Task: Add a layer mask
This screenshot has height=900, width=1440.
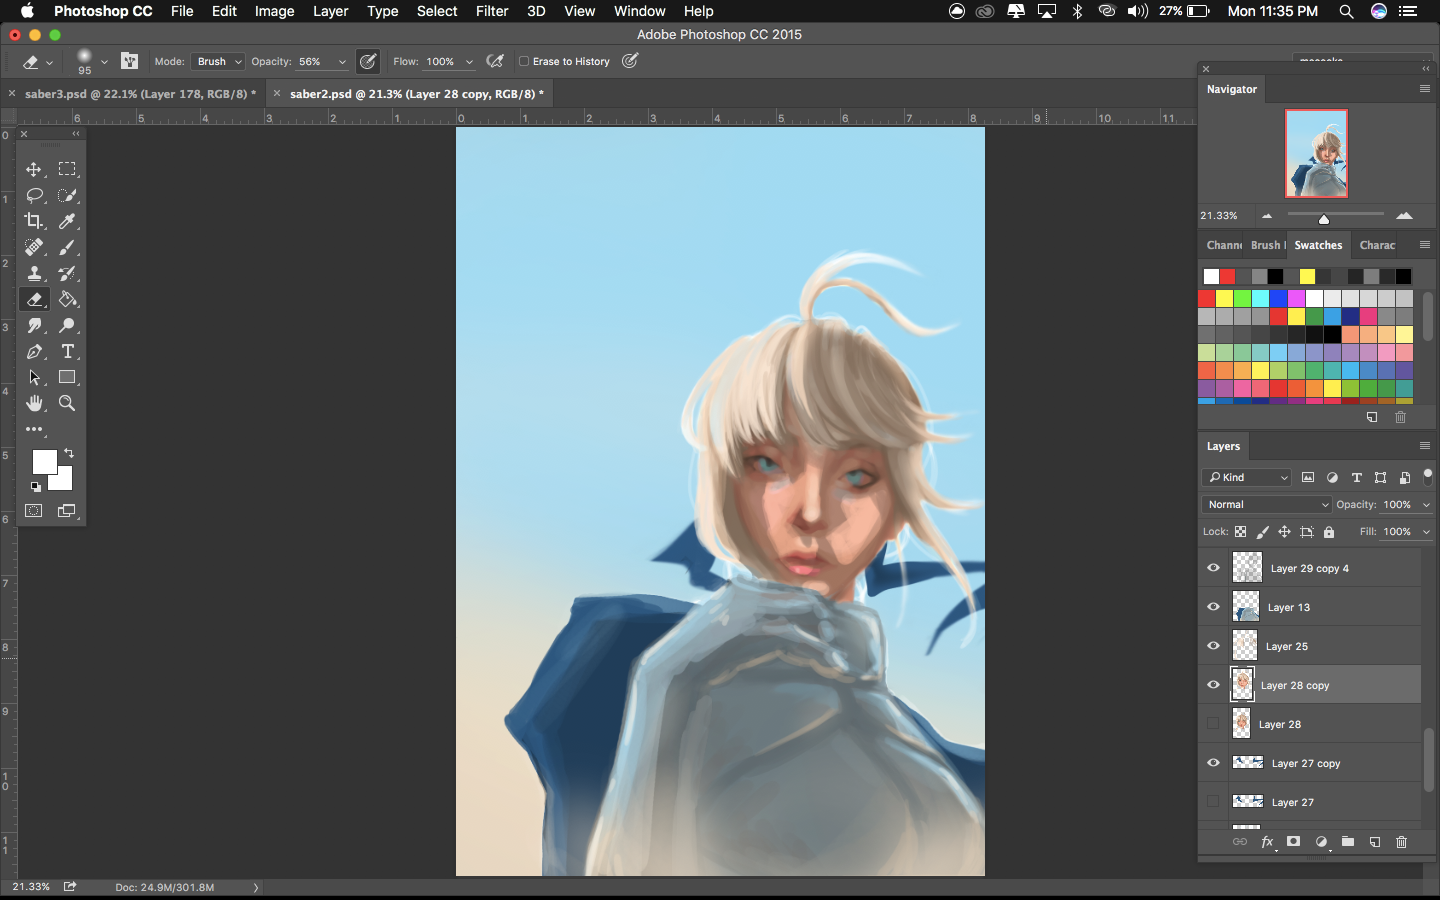Action: point(1293,842)
